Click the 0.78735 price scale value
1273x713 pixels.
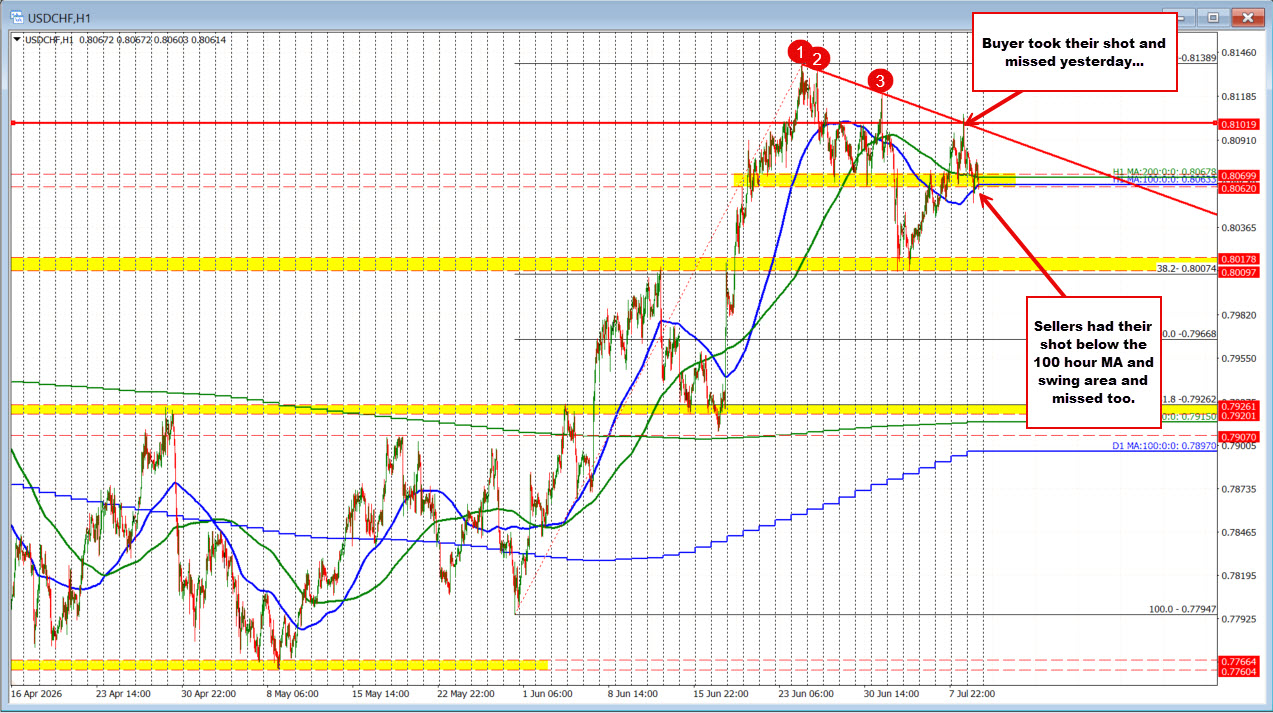tap(1238, 489)
